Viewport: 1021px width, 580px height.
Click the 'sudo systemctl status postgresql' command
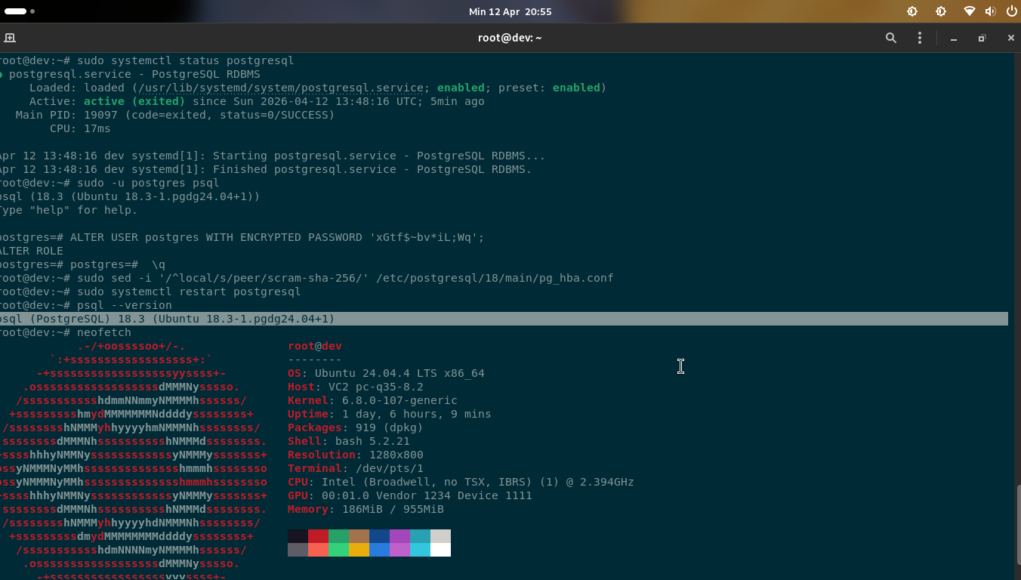coord(186,61)
